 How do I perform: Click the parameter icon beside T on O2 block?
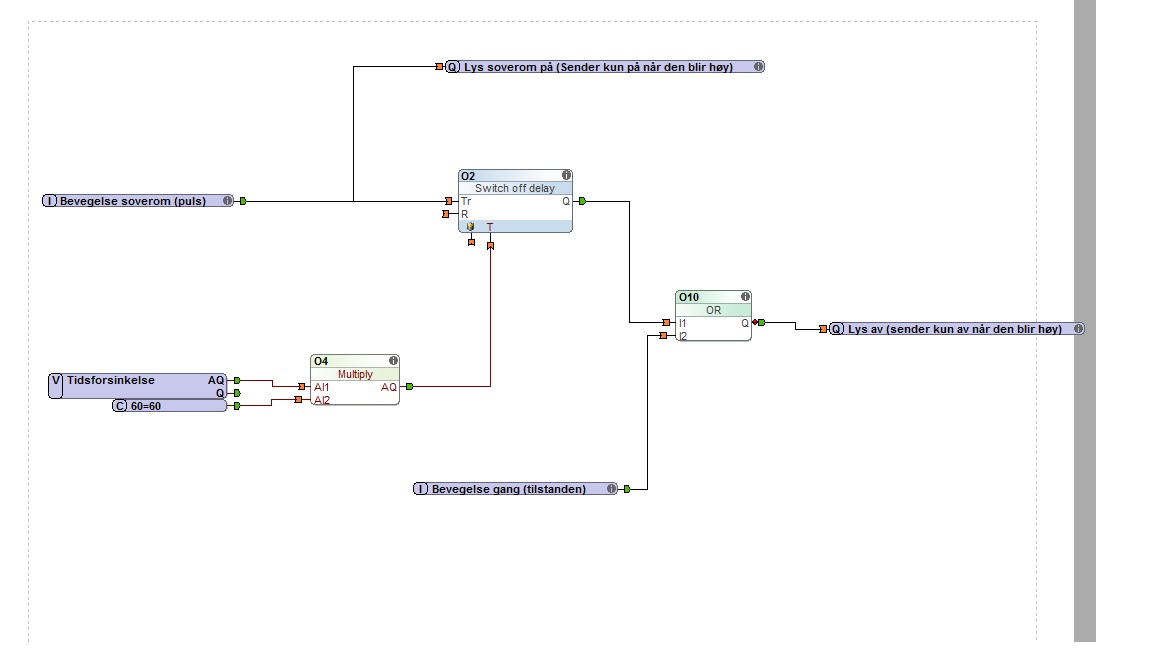[470, 227]
